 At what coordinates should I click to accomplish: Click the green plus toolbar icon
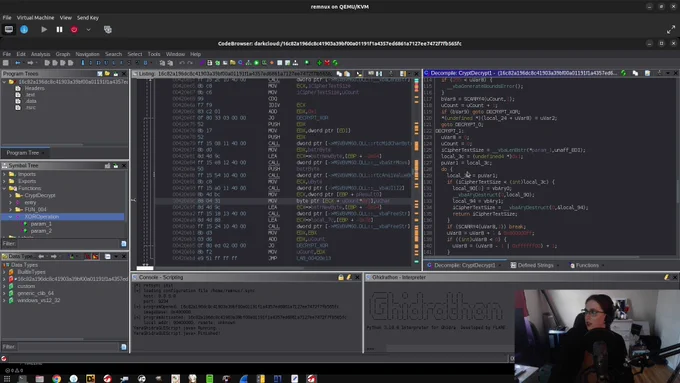[x=319, y=63]
